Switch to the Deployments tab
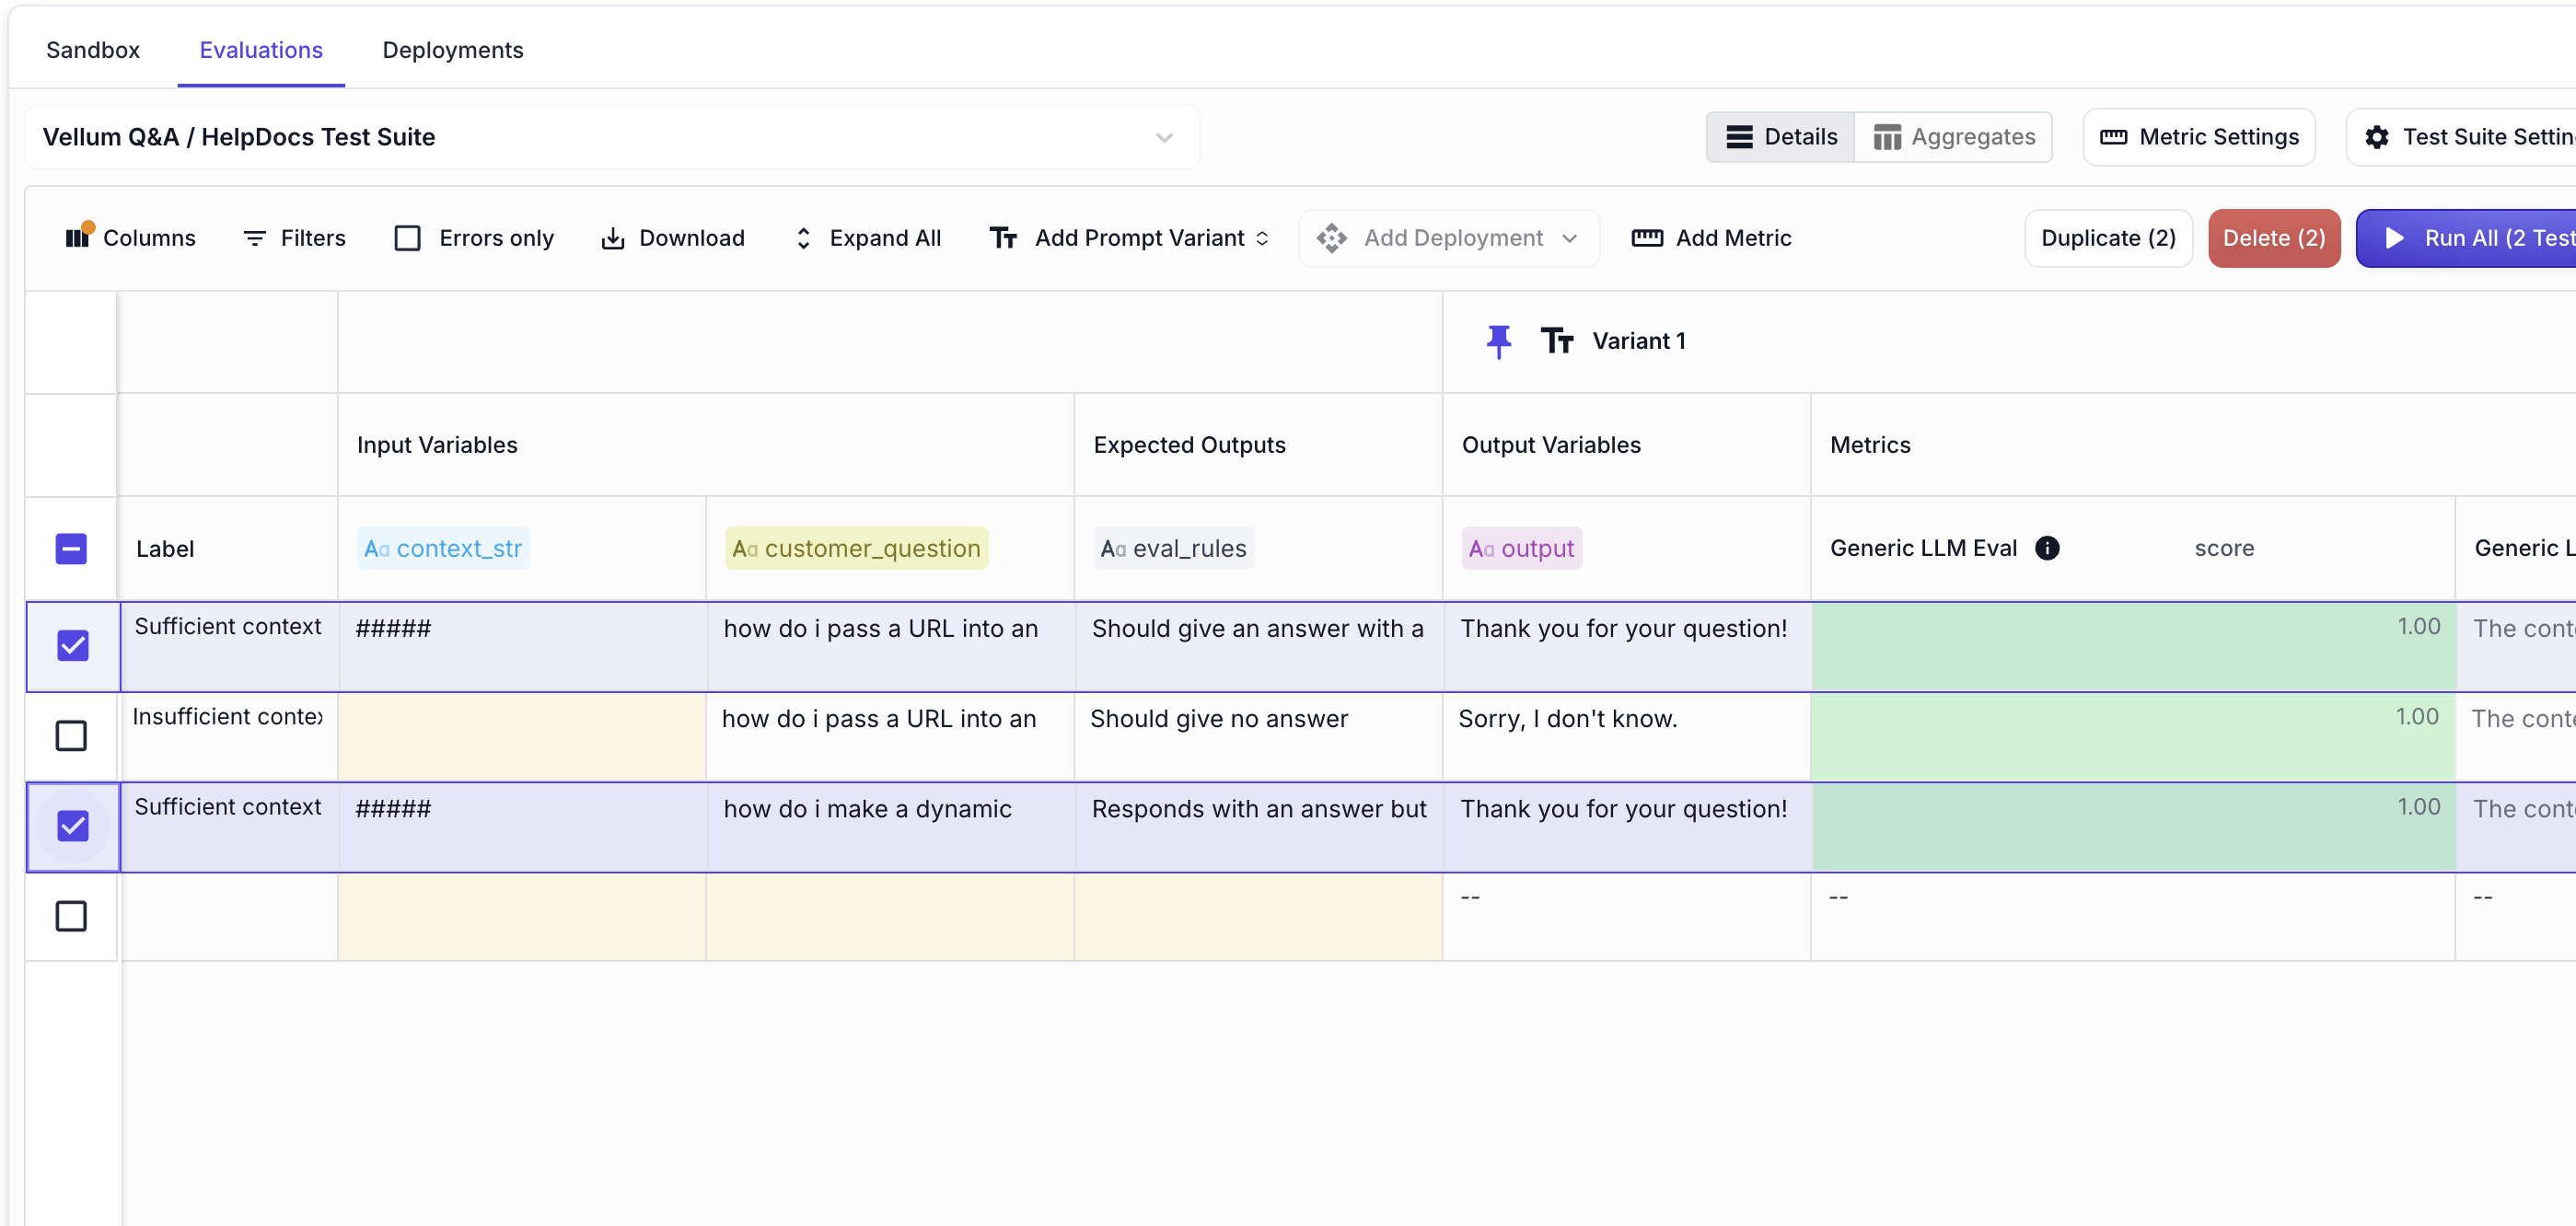The image size is (2576, 1226). [x=453, y=50]
